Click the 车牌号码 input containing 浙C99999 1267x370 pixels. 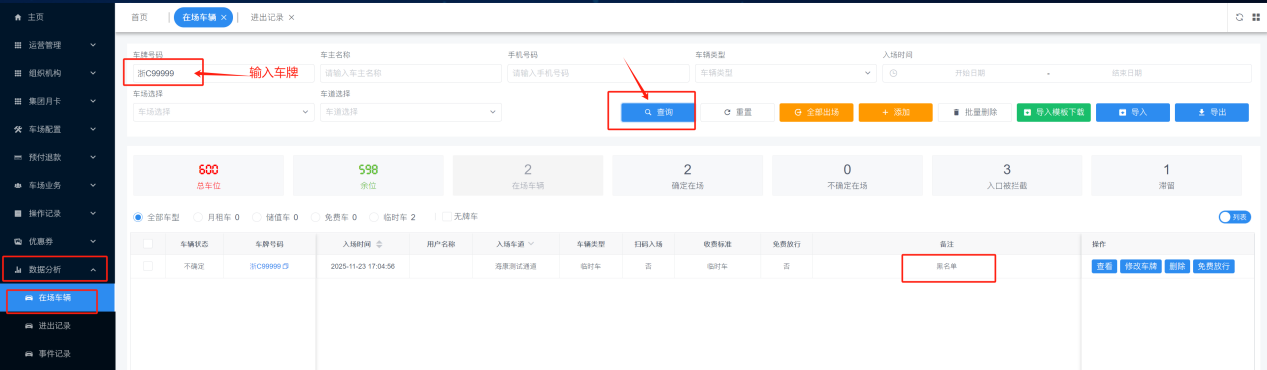(x=223, y=73)
